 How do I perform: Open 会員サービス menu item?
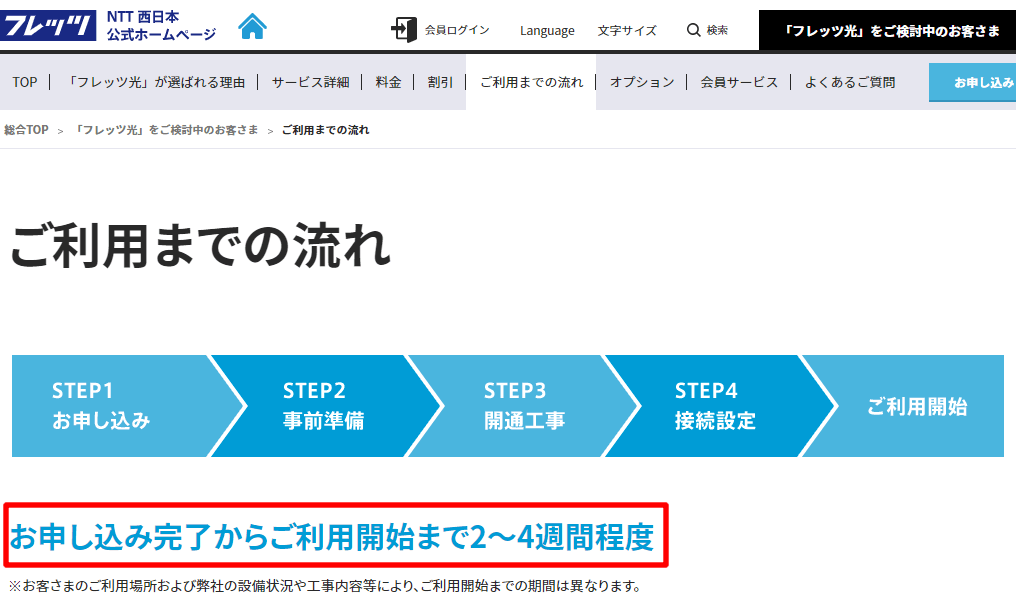click(x=739, y=82)
